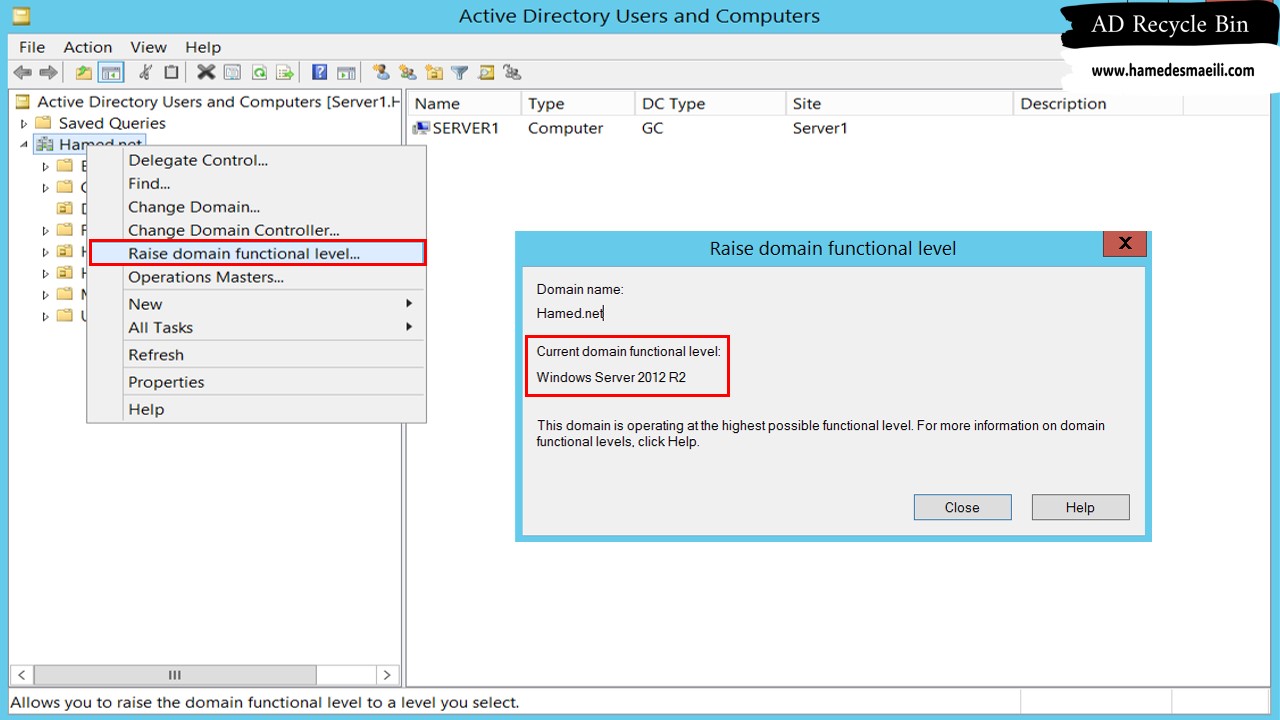This screenshot has height=720, width=1280.
Task: Click the Add to group toolbar icon
Action: pyautogui.click(x=512, y=72)
